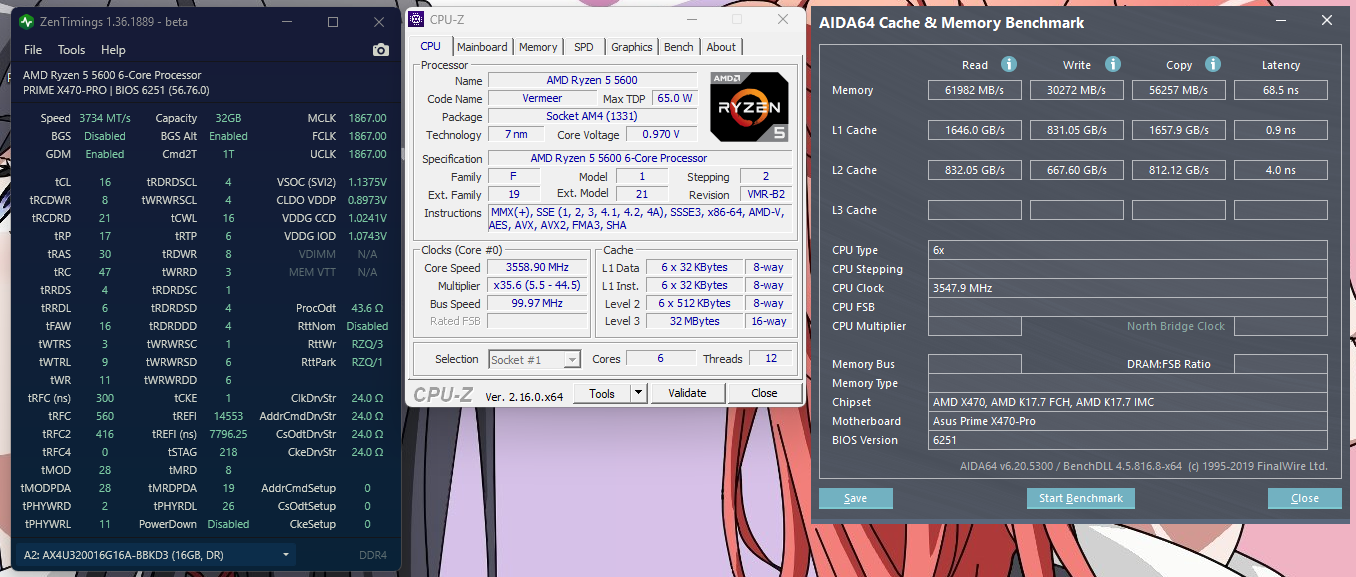
Task: Click the CPU-Z app icon in title bar
Action: click(x=418, y=19)
